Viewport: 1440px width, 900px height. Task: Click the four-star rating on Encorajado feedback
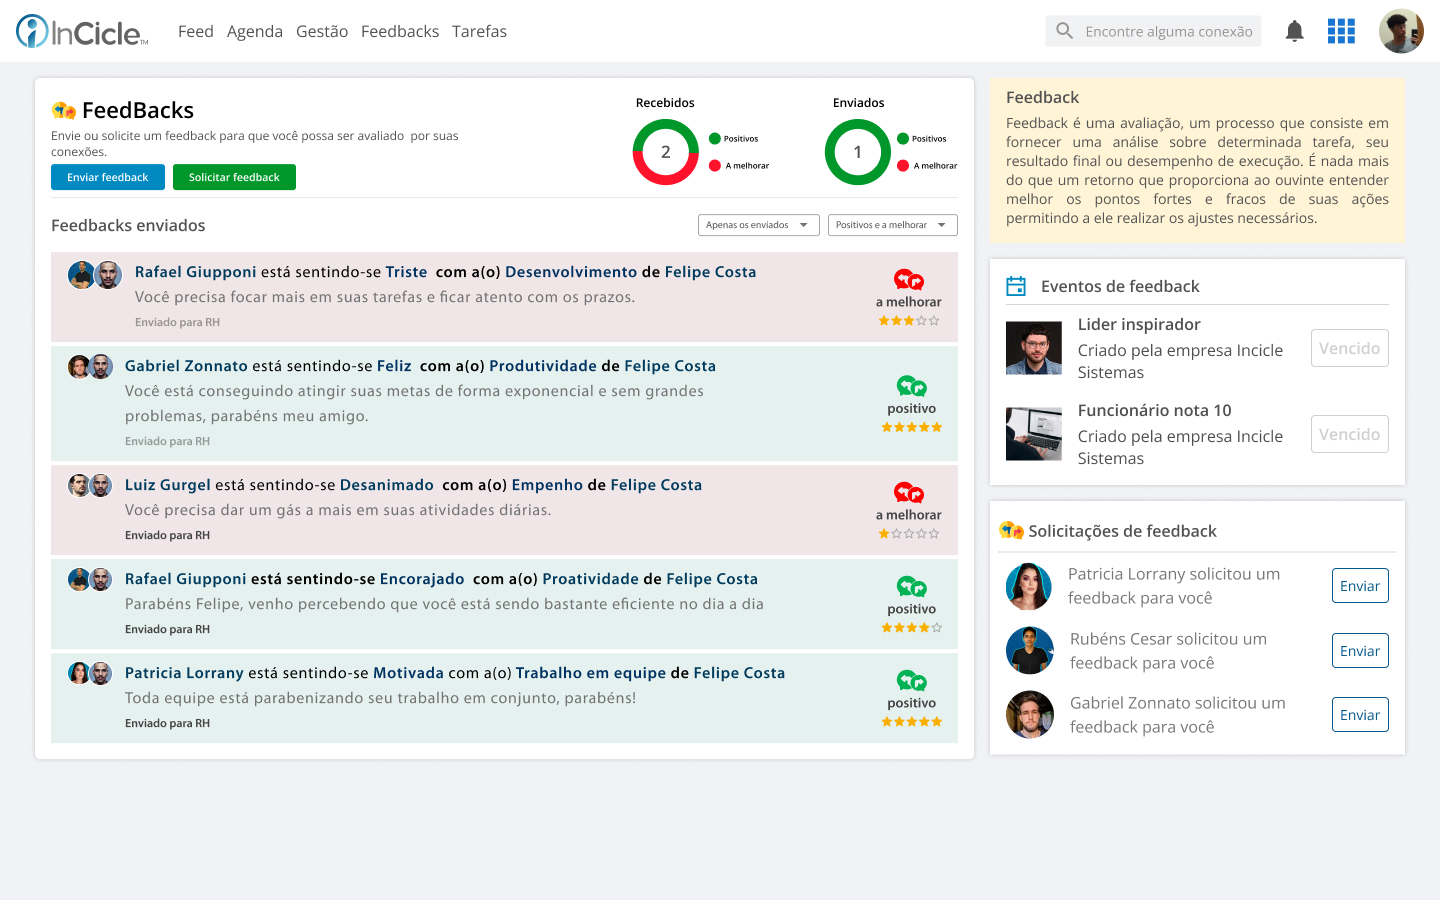click(x=911, y=628)
